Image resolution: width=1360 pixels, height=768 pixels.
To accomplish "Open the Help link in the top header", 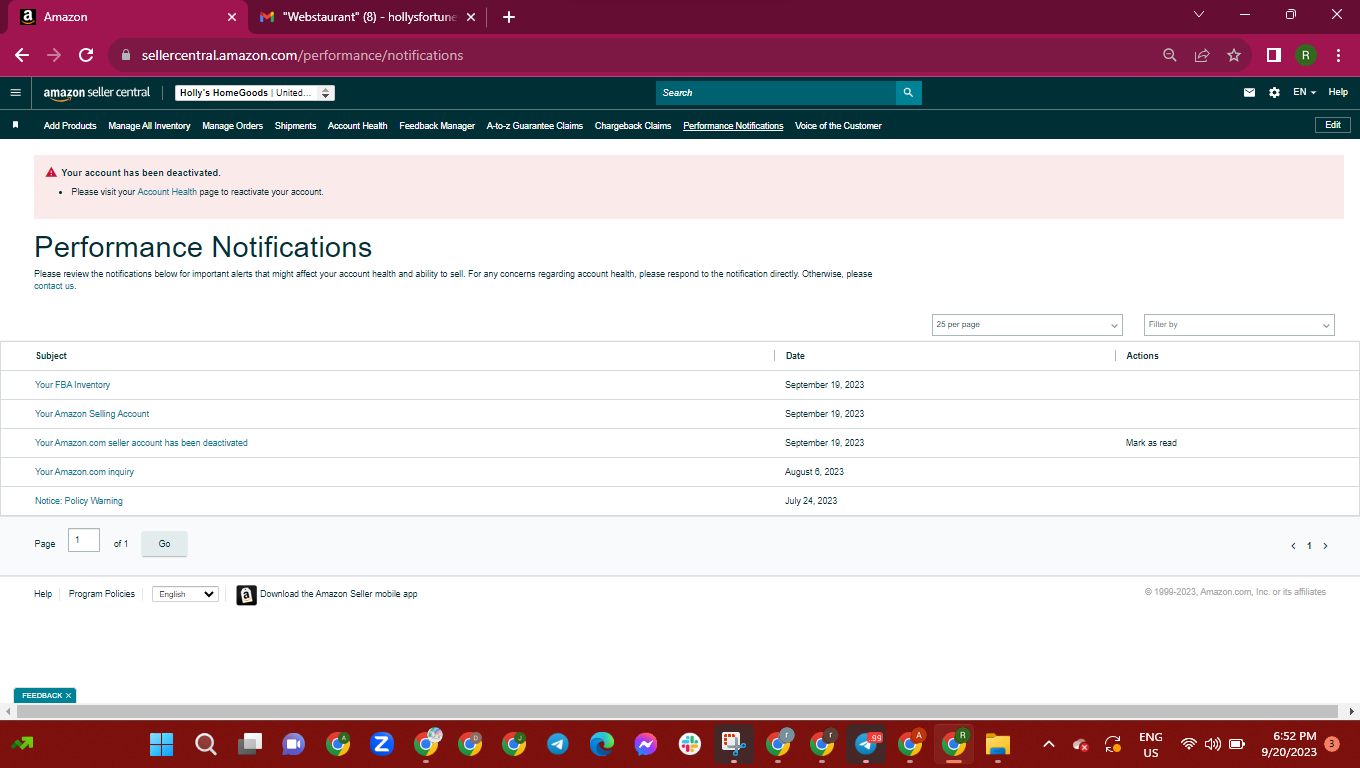I will (1338, 92).
